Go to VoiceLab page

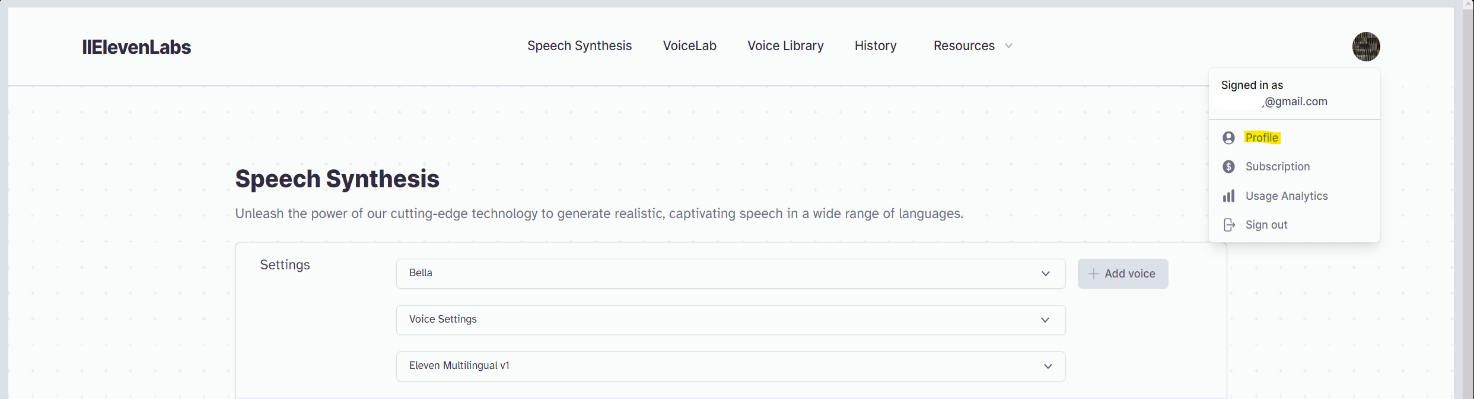click(690, 46)
